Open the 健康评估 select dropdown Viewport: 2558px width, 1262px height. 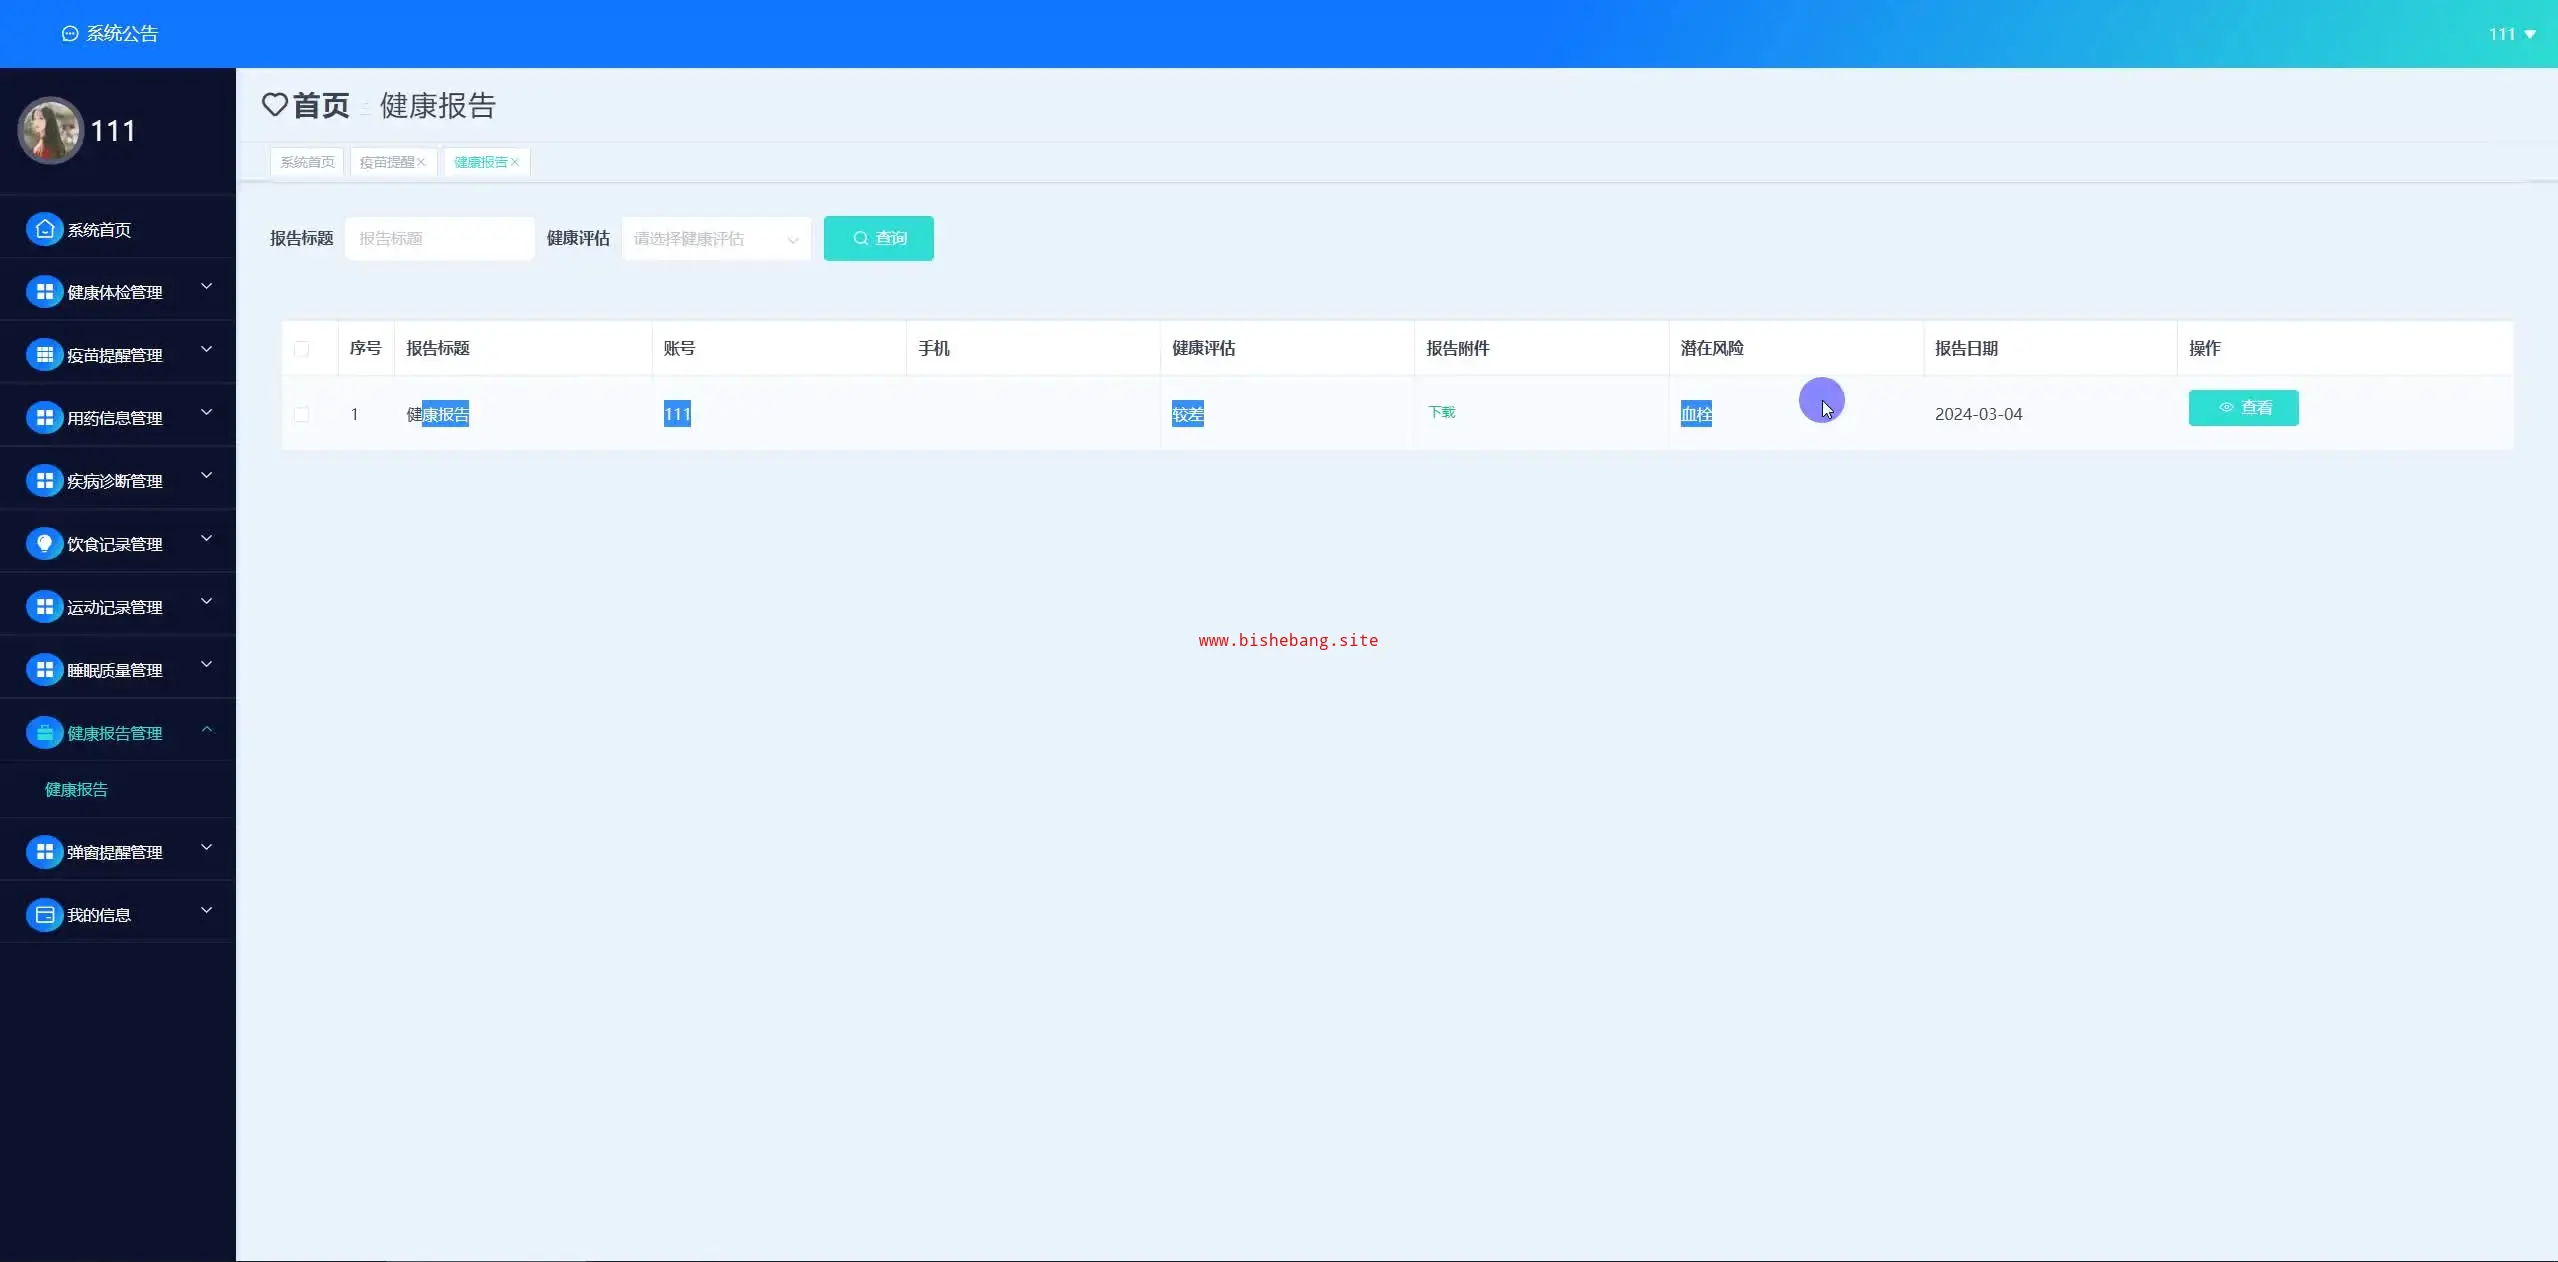(x=715, y=239)
